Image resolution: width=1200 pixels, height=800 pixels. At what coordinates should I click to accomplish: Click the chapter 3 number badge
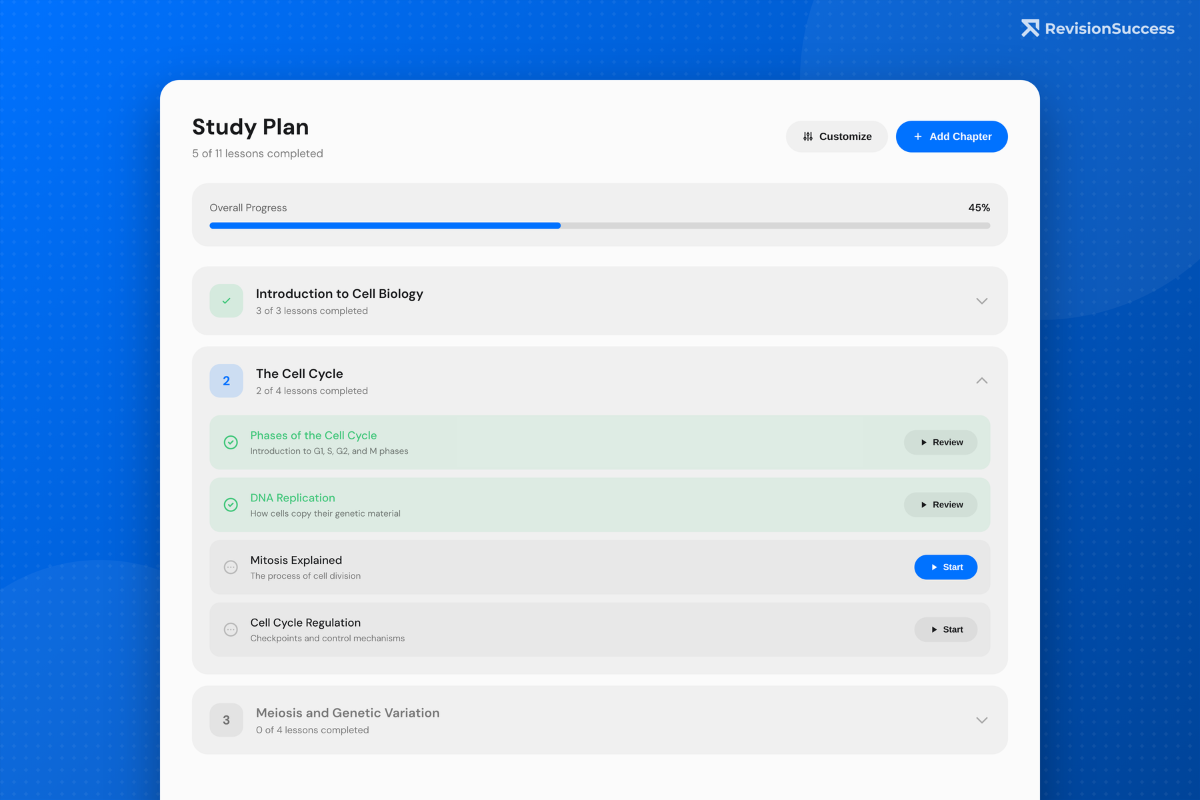pos(226,720)
